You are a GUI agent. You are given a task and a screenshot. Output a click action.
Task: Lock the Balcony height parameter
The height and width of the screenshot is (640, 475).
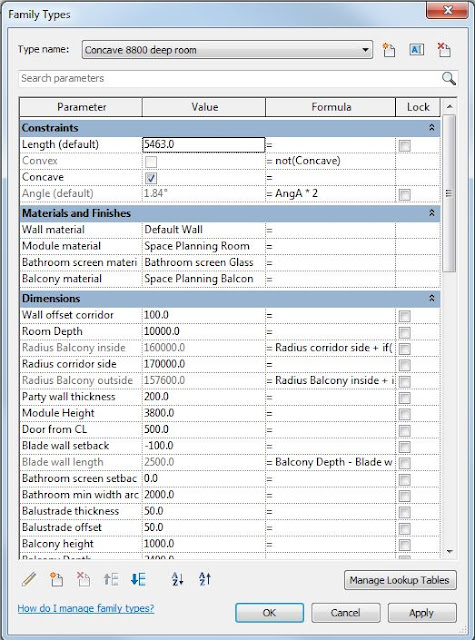(x=404, y=545)
